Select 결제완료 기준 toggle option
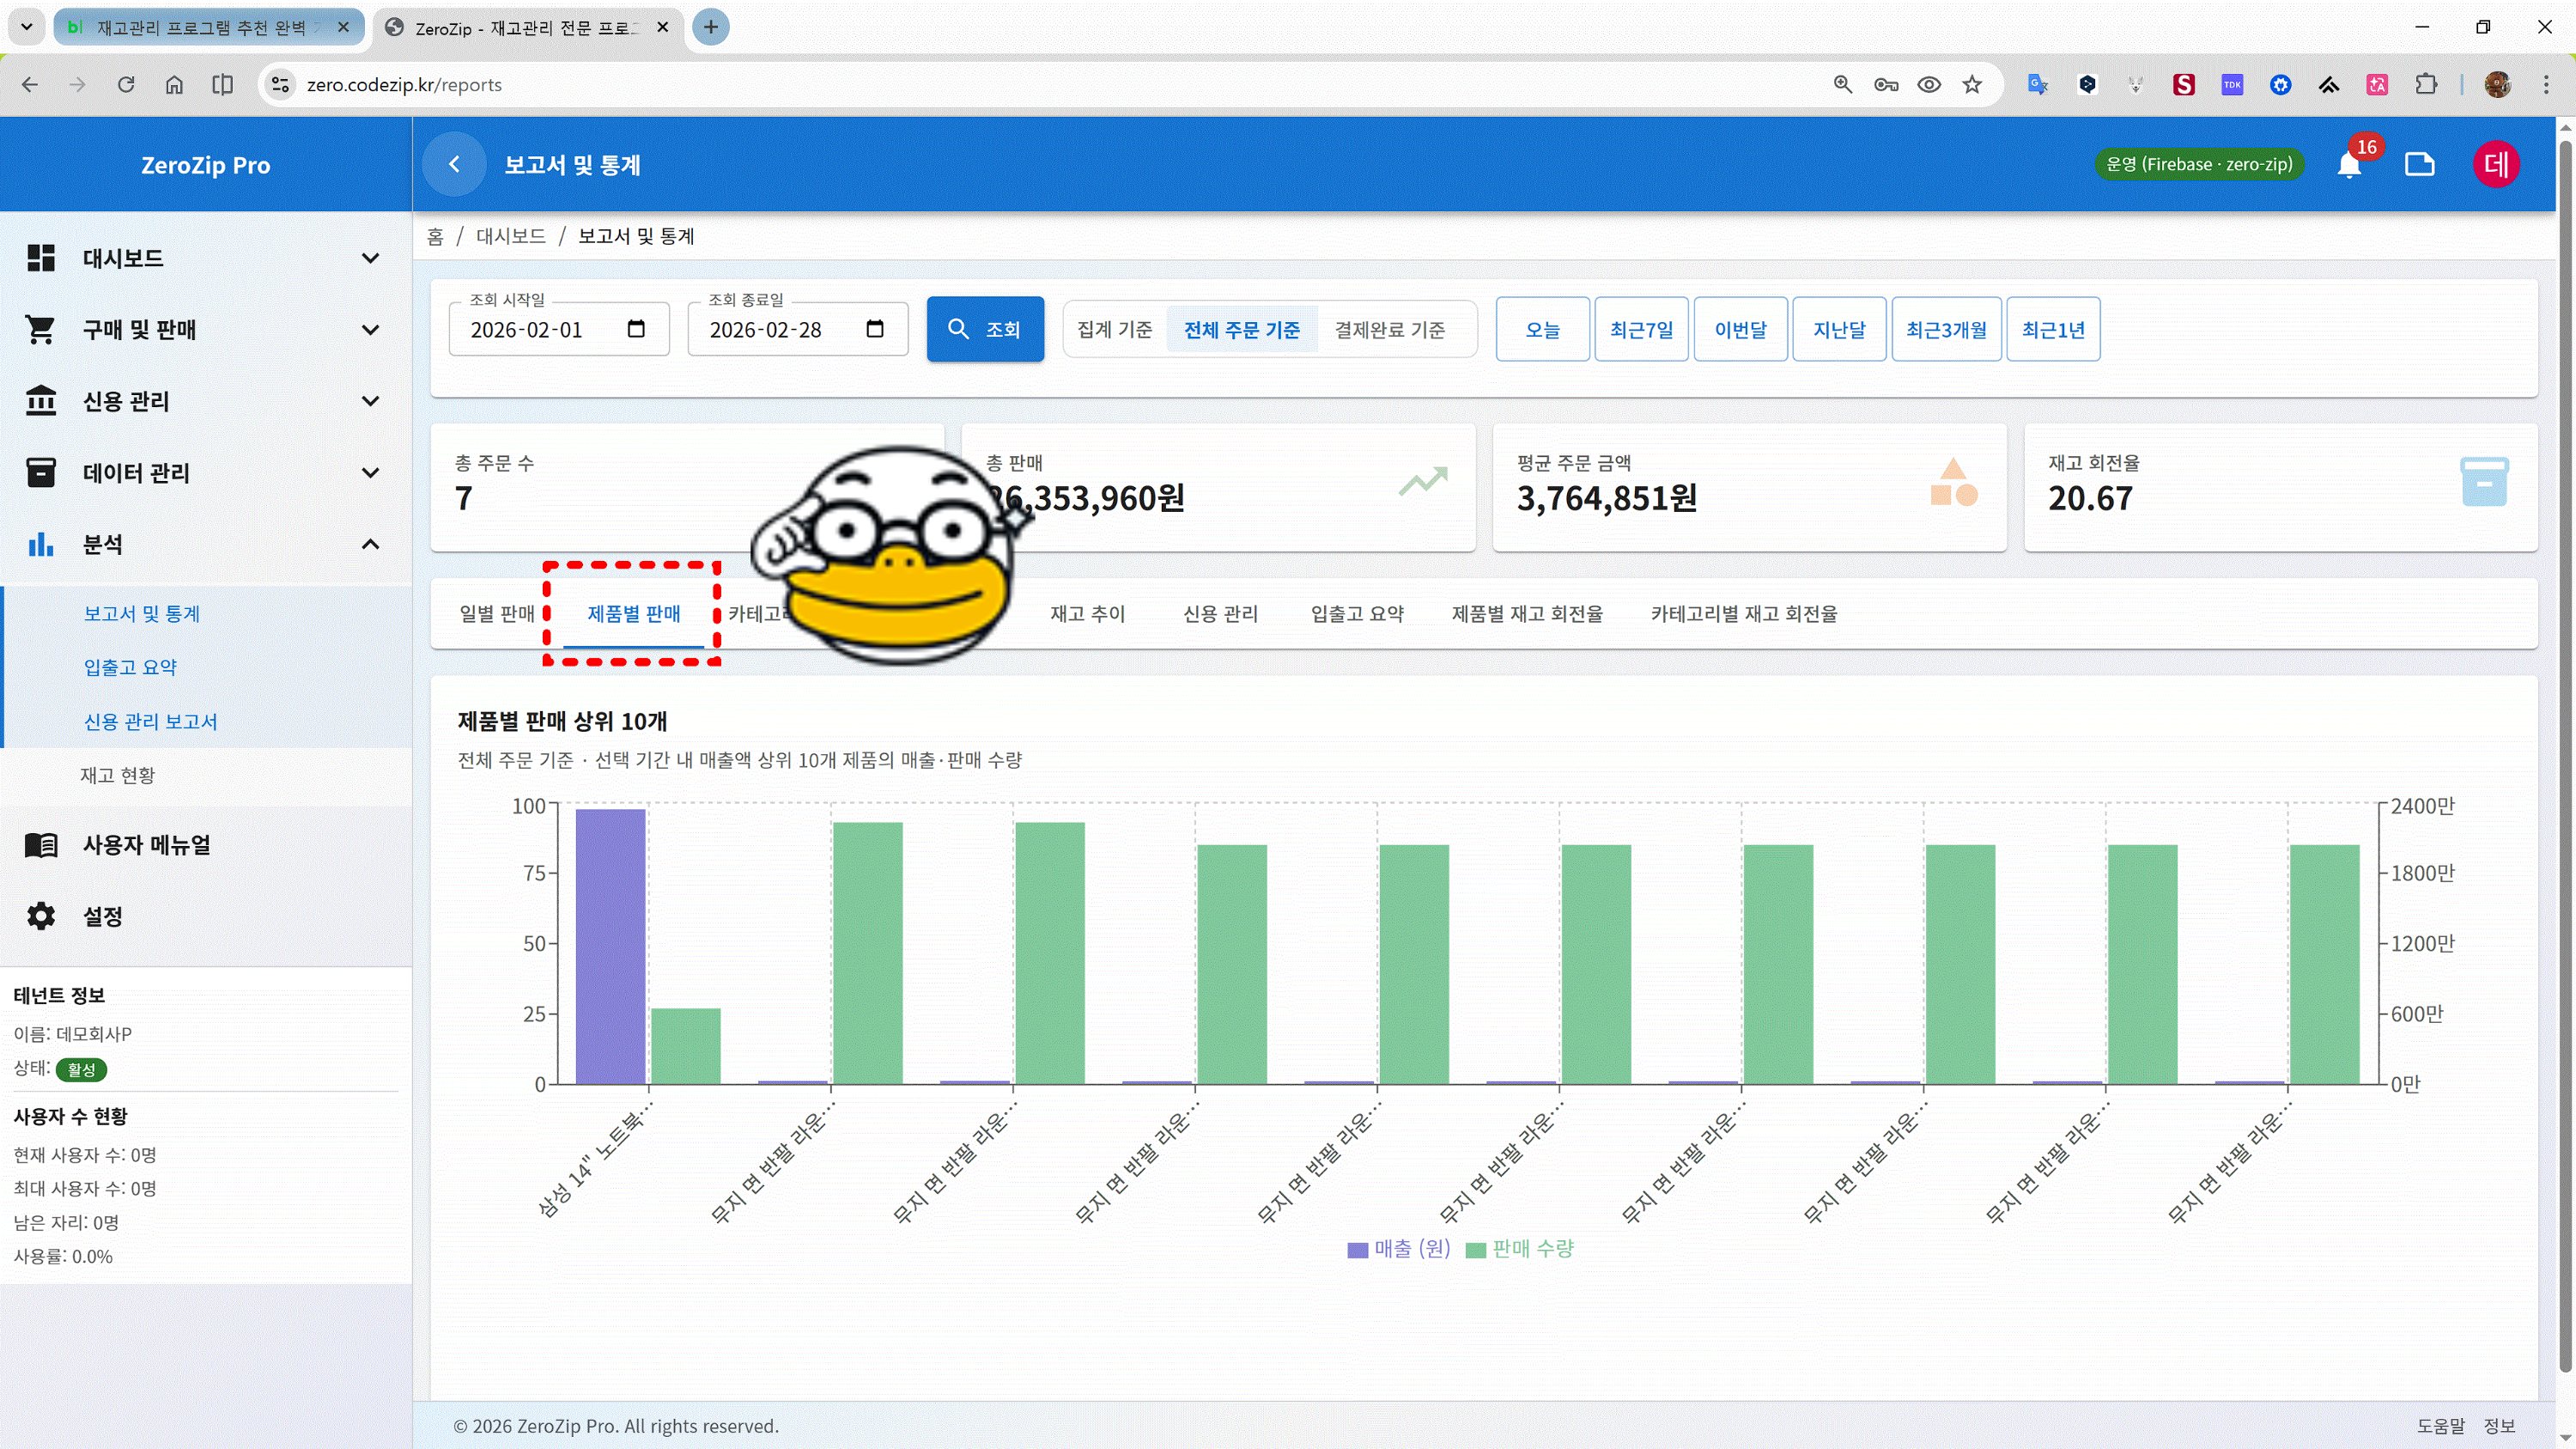This screenshot has width=2576, height=1449. coord(1389,330)
